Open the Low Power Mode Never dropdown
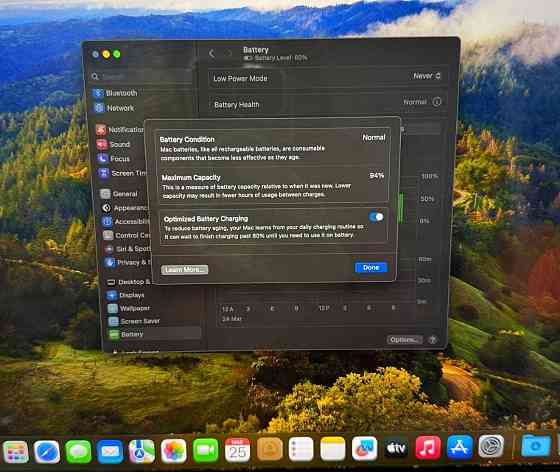The width and height of the screenshot is (560, 472). point(427,76)
